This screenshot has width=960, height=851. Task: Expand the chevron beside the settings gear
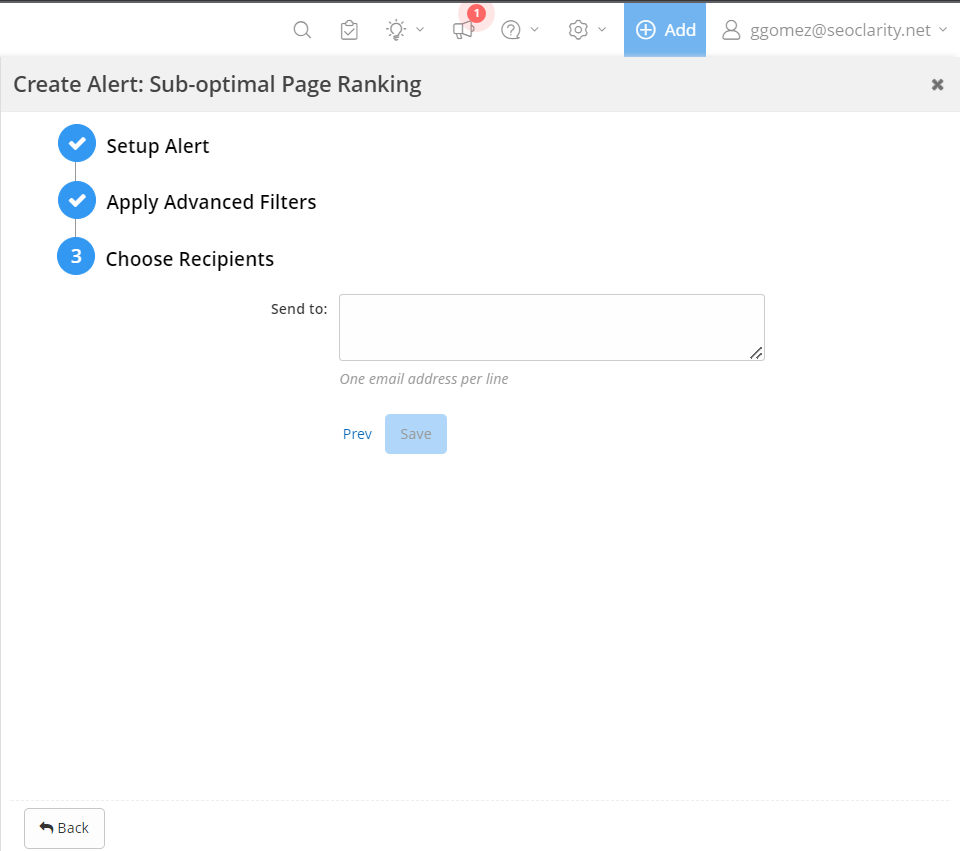[602, 30]
